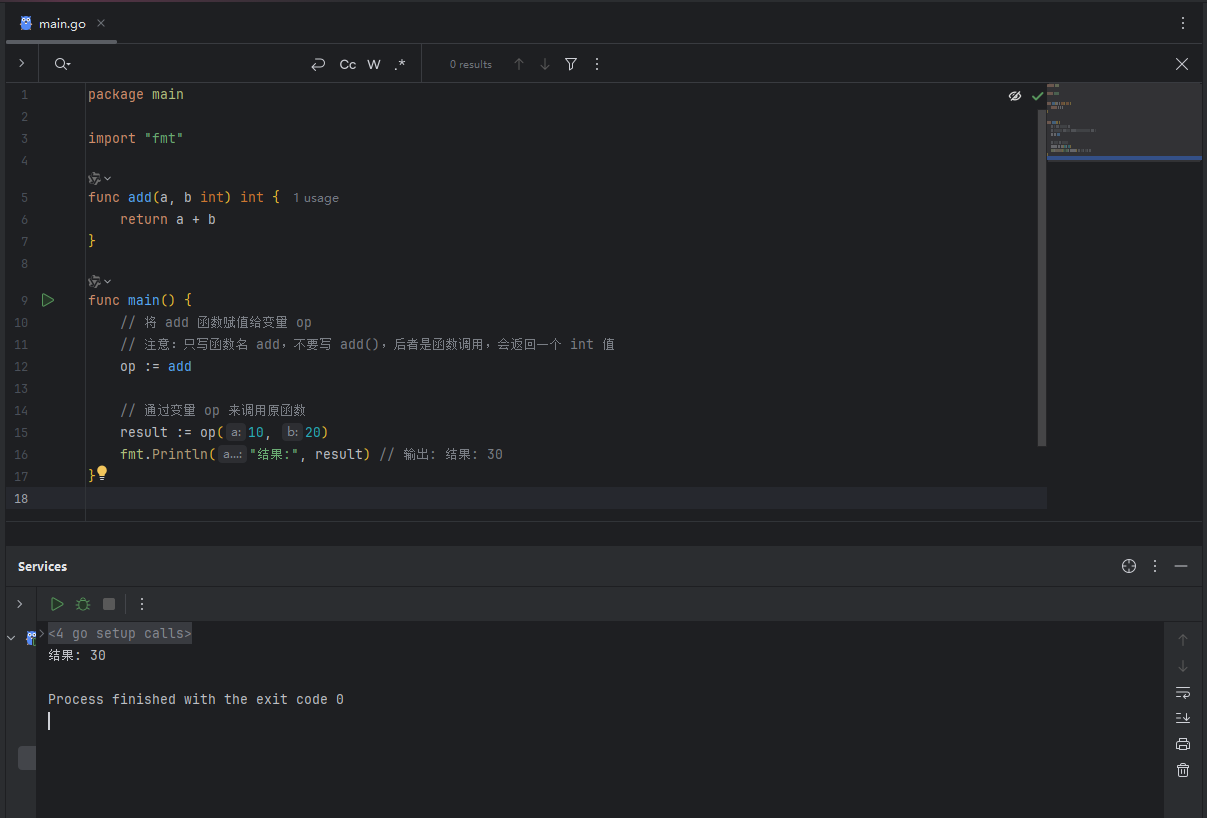Viewport: 1207px width, 818px height.
Task: Run main function from gutter icon
Action: pos(48,300)
